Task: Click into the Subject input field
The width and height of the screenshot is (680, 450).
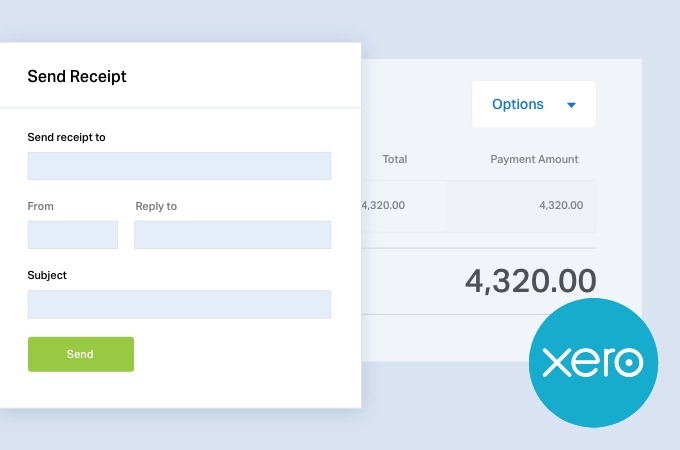Action: (179, 304)
